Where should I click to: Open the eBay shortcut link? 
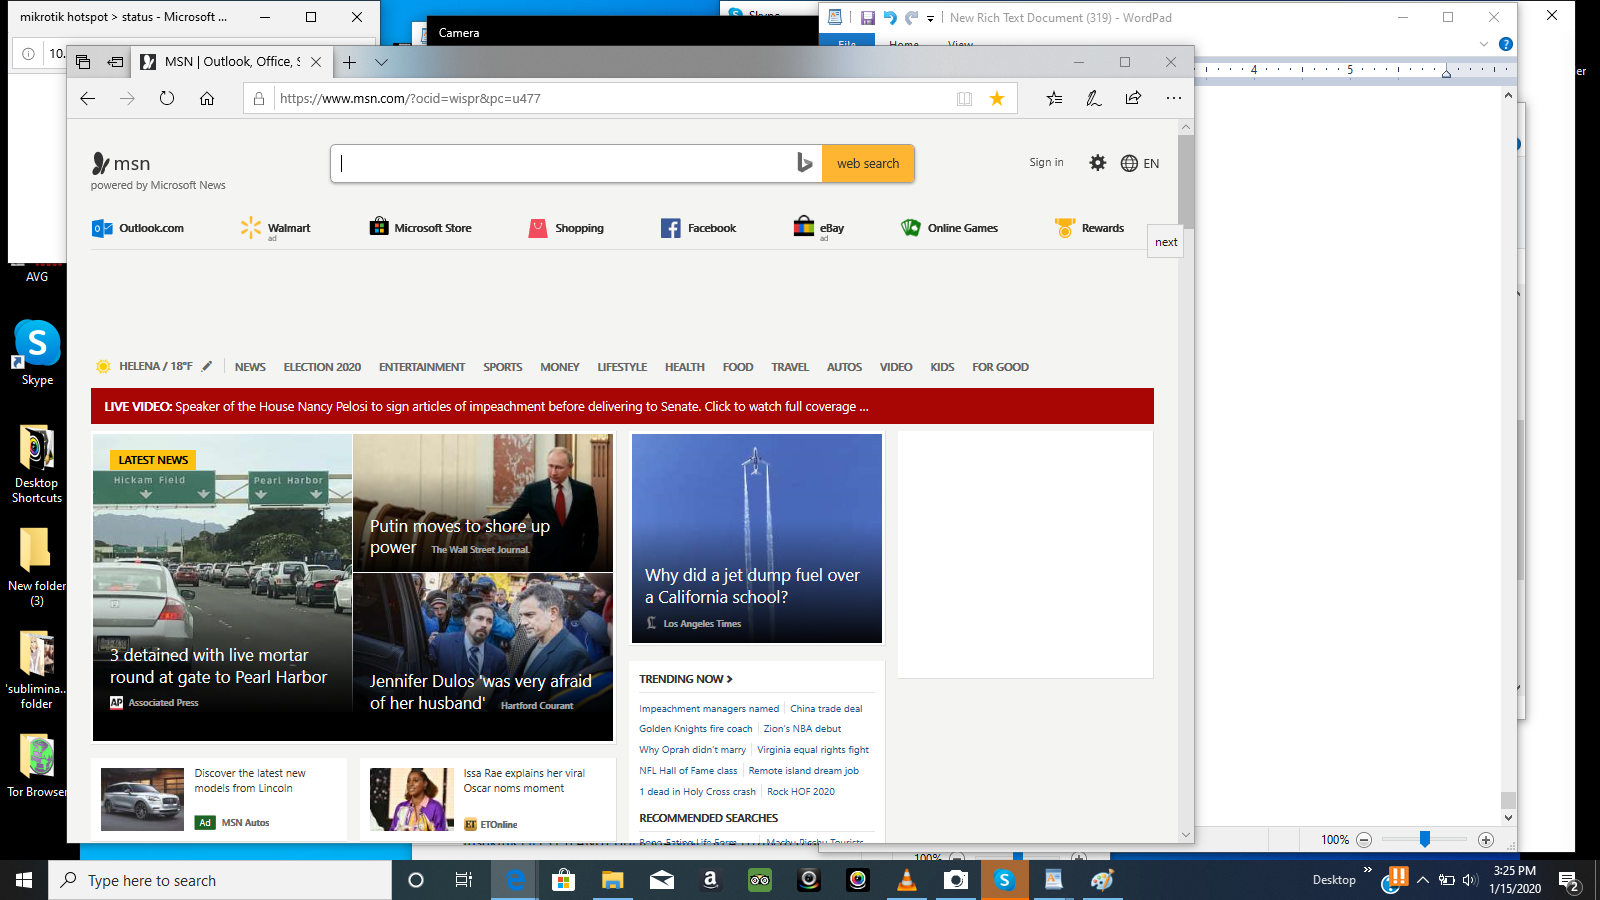point(819,228)
